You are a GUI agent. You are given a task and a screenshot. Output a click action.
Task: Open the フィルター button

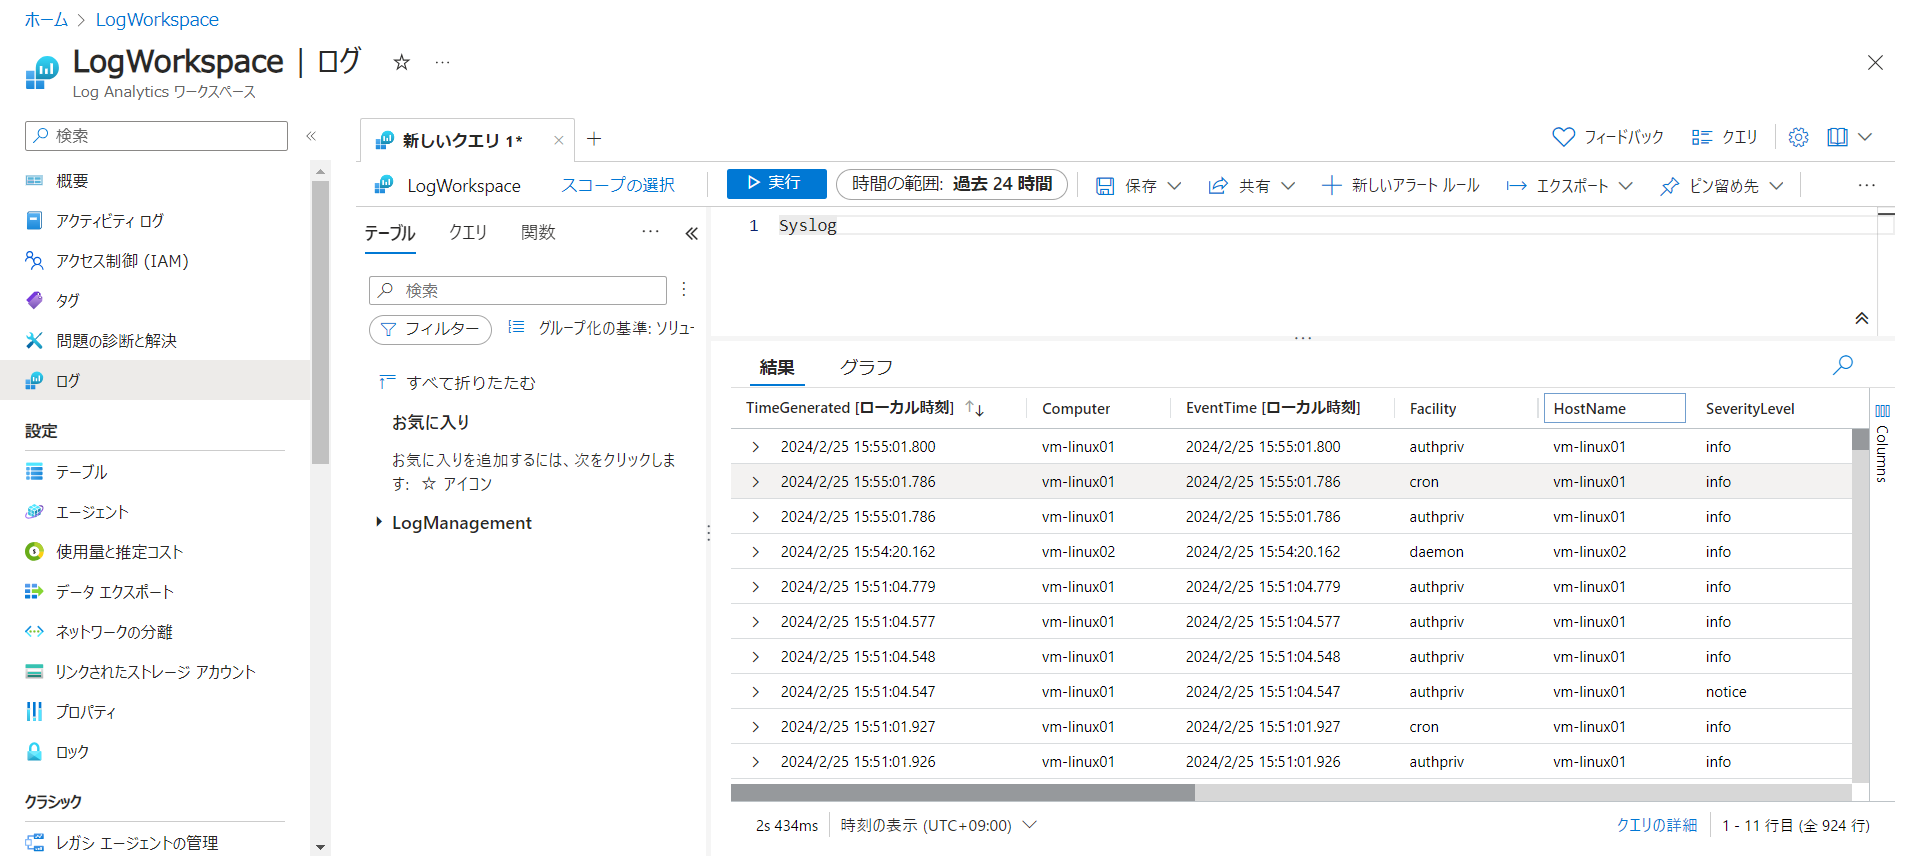click(x=430, y=329)
